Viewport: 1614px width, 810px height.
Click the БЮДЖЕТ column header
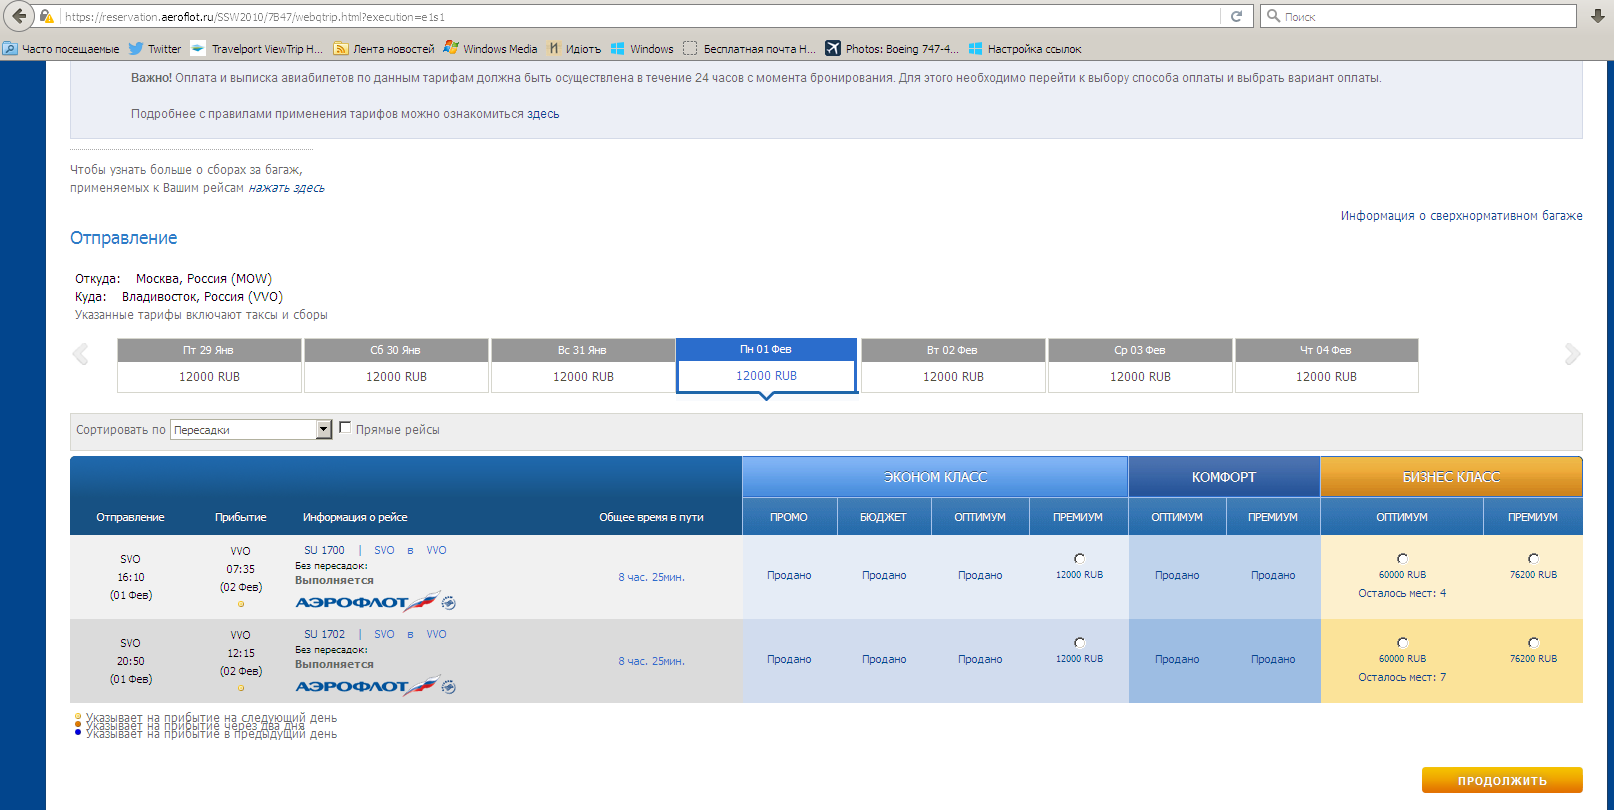(x=884, y=517)
